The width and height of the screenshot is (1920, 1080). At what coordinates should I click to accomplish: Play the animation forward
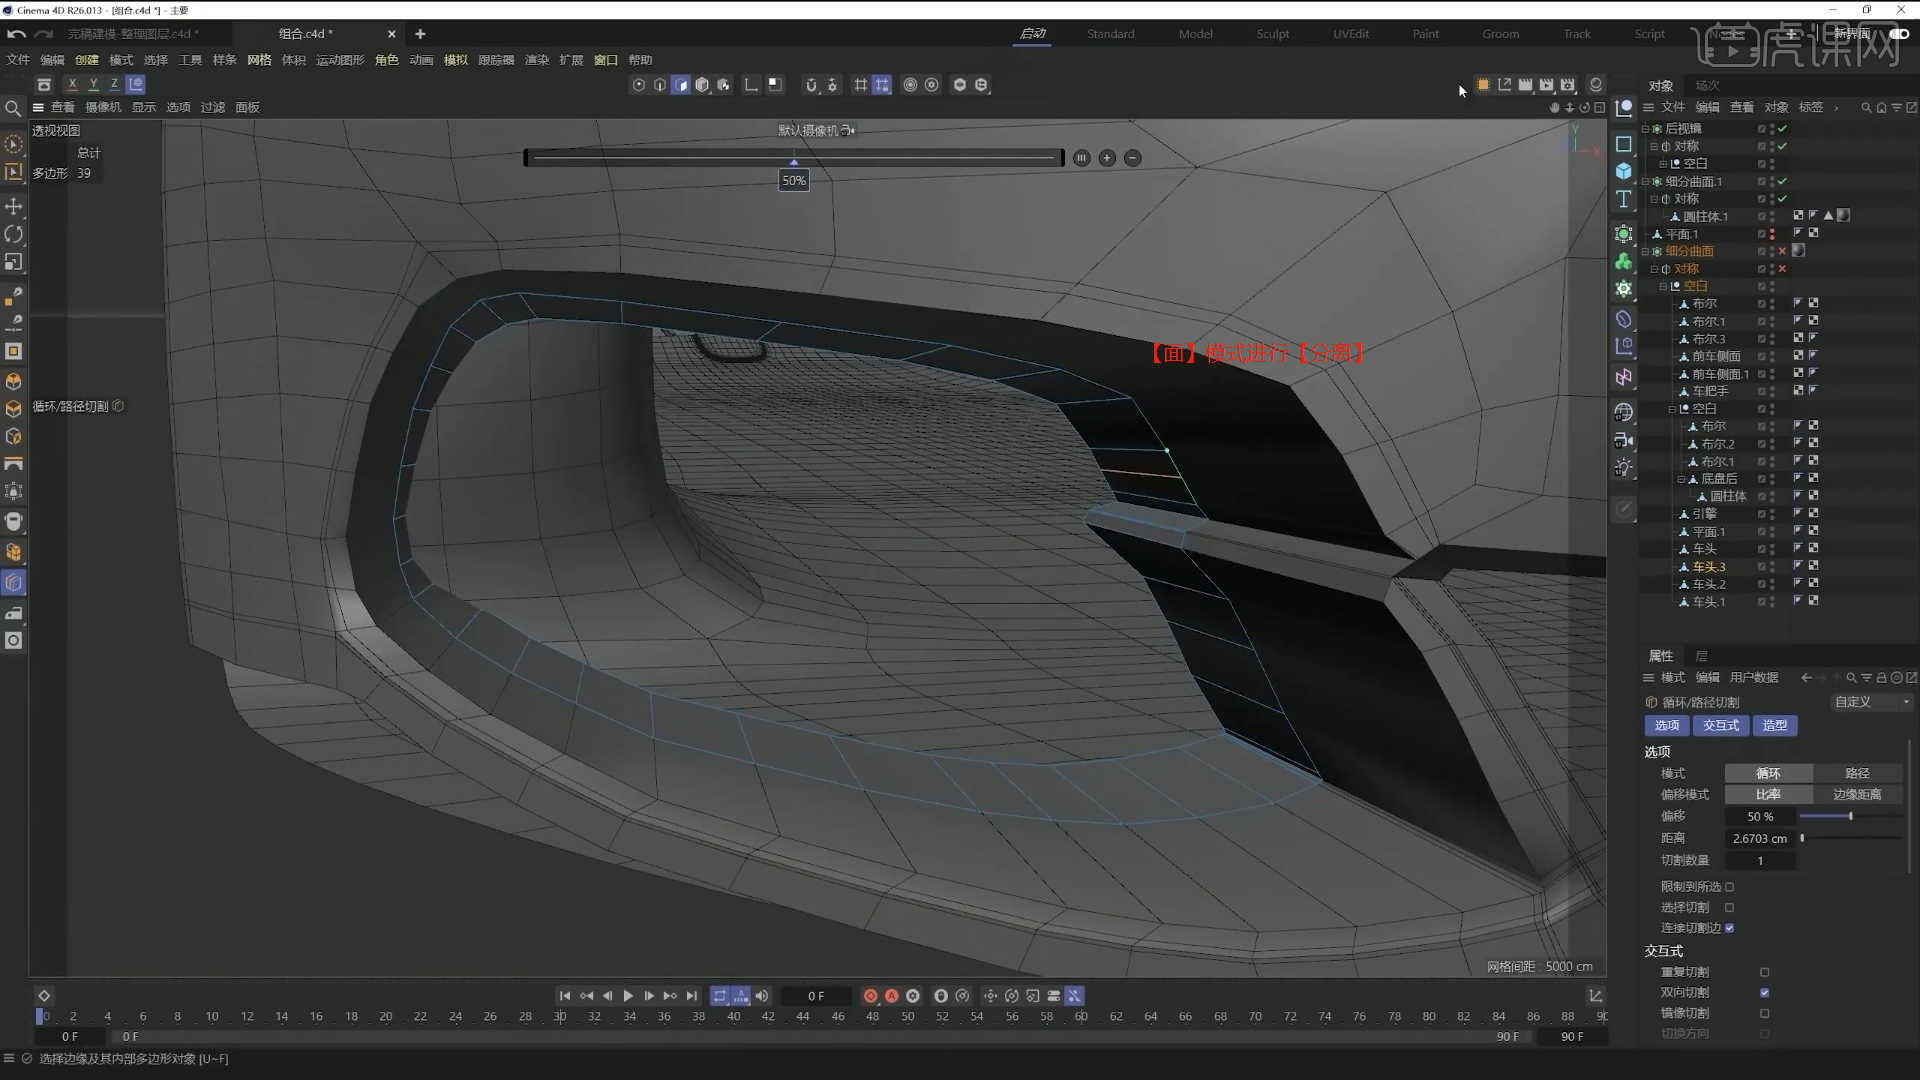coord(628,996)
